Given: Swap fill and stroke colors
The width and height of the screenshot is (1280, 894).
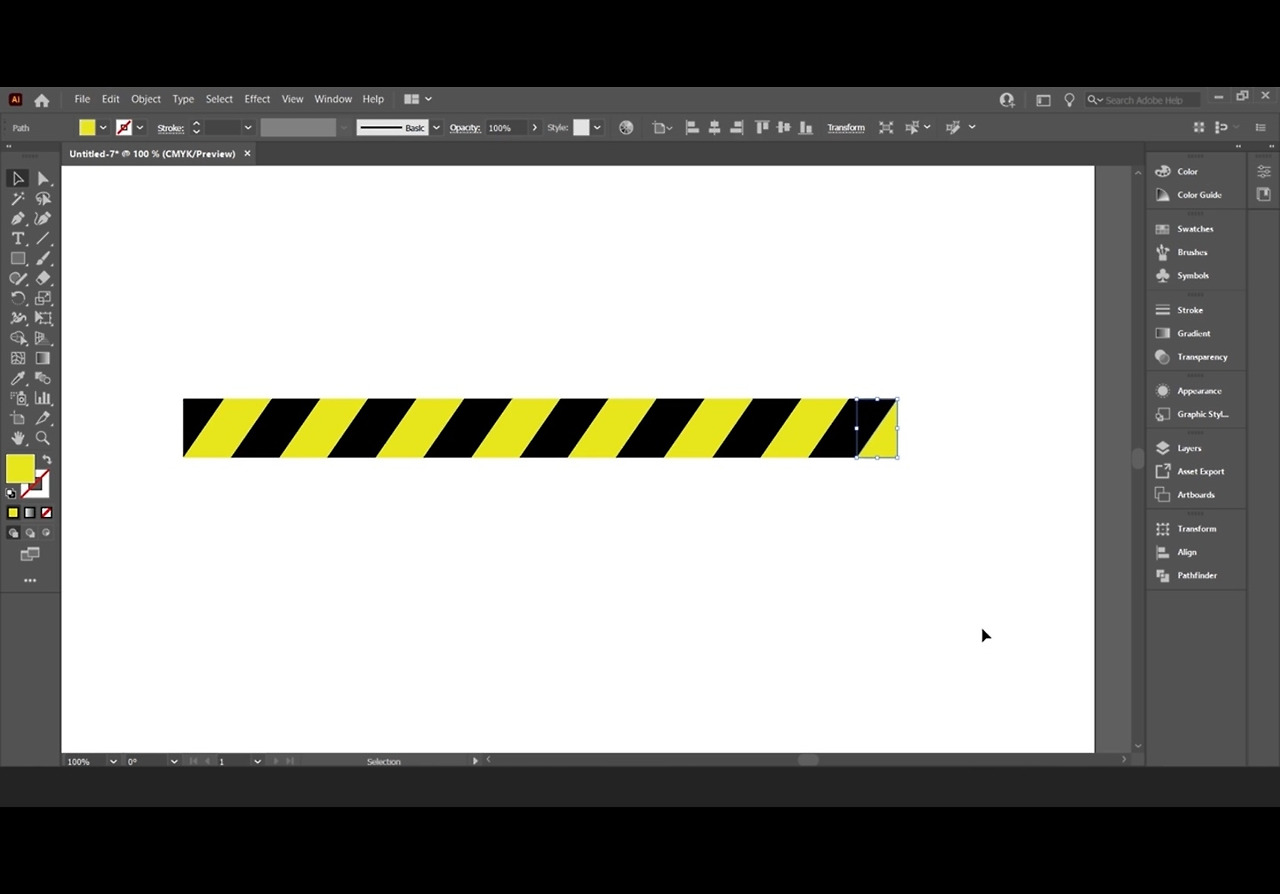Looking at the screenshot, I should click(46, 459).
